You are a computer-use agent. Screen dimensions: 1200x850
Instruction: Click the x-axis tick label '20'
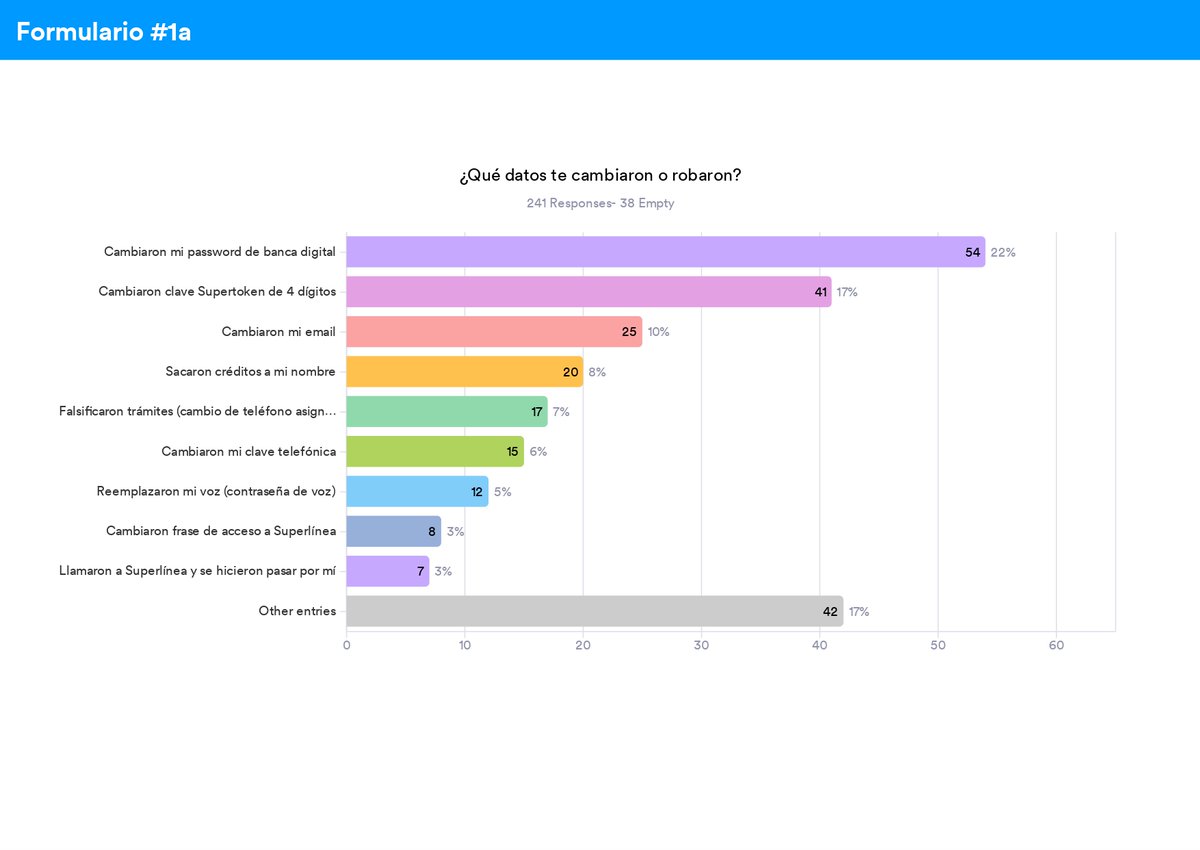coord(583,646)
